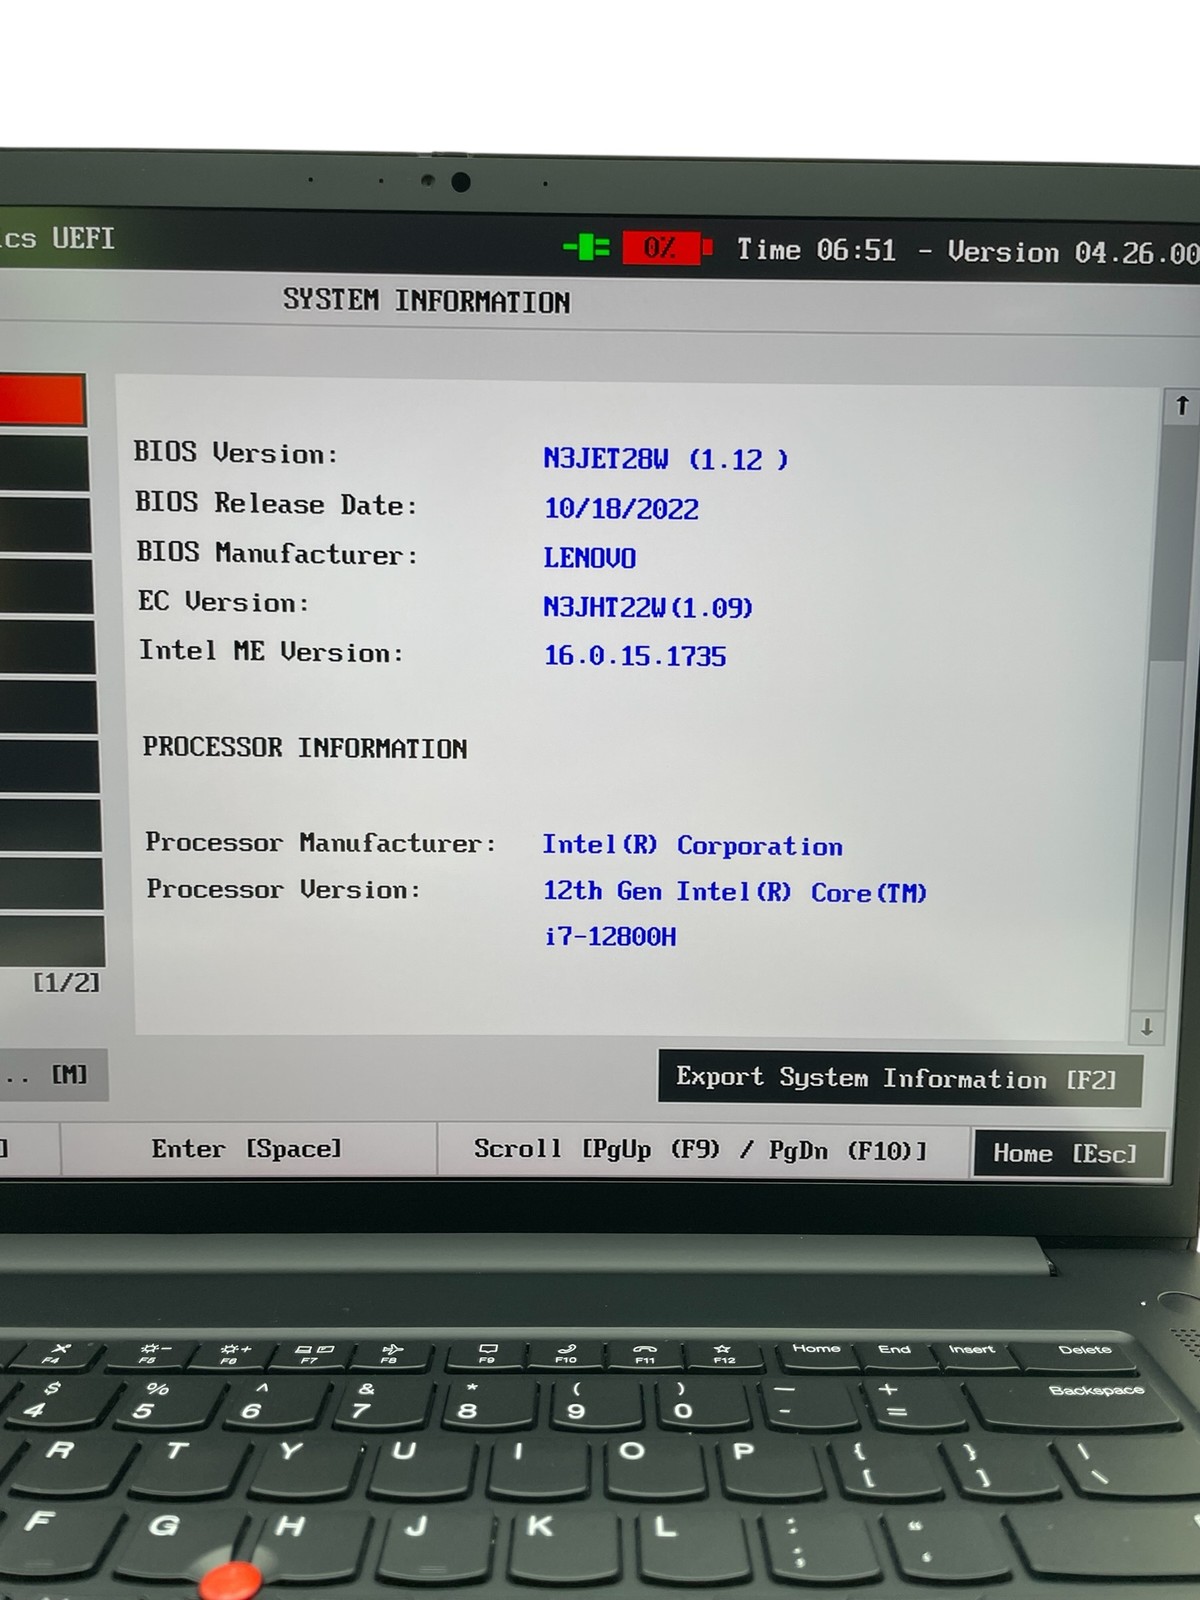This screenshot has width=1200, height=1600.
Task: Click BIOS version value N3JET28W (1.12)
Action: pos(666,459)
